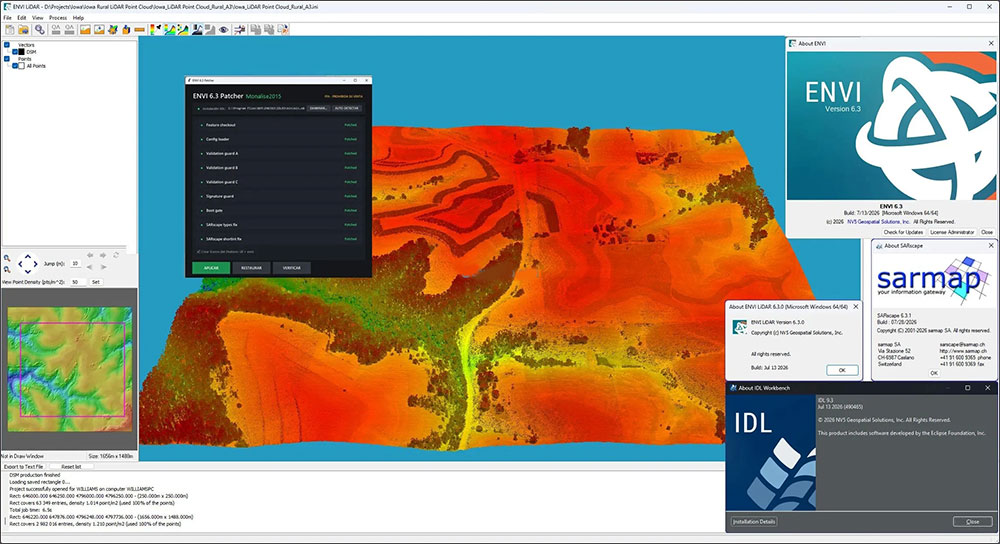The image size is (1000, 544).
Task: Open NV5 Geospatial Solutions link in About ENVI
Action: 878,222
